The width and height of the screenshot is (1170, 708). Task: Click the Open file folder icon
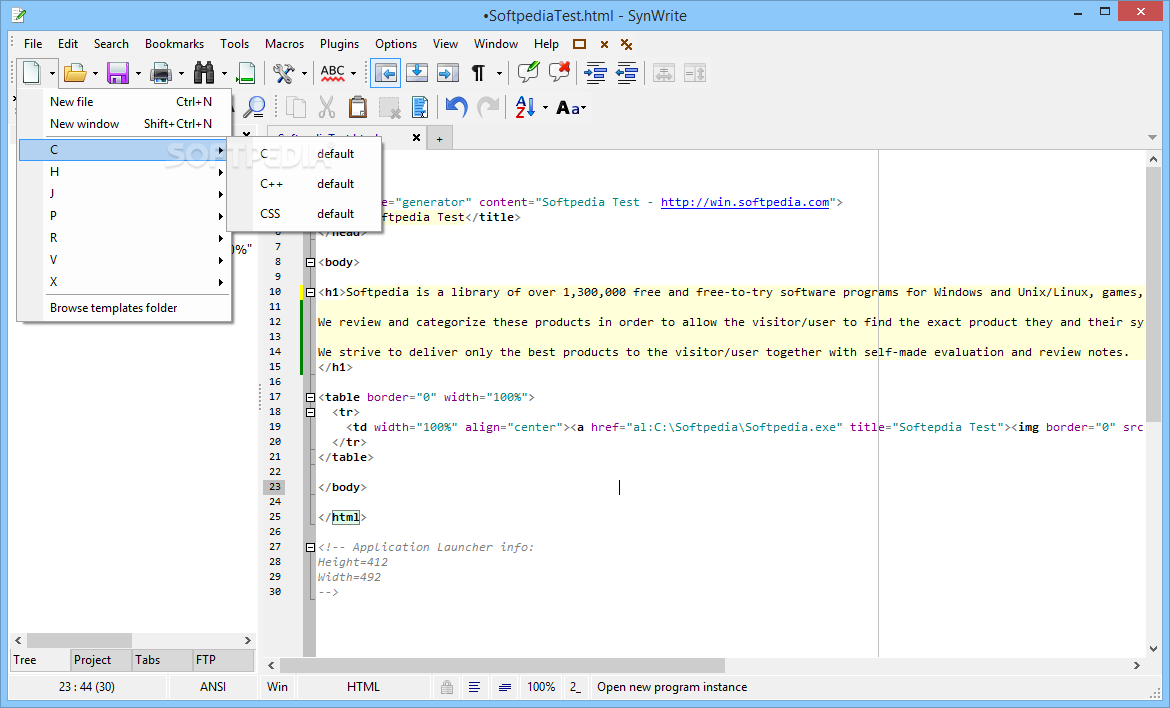75,73
